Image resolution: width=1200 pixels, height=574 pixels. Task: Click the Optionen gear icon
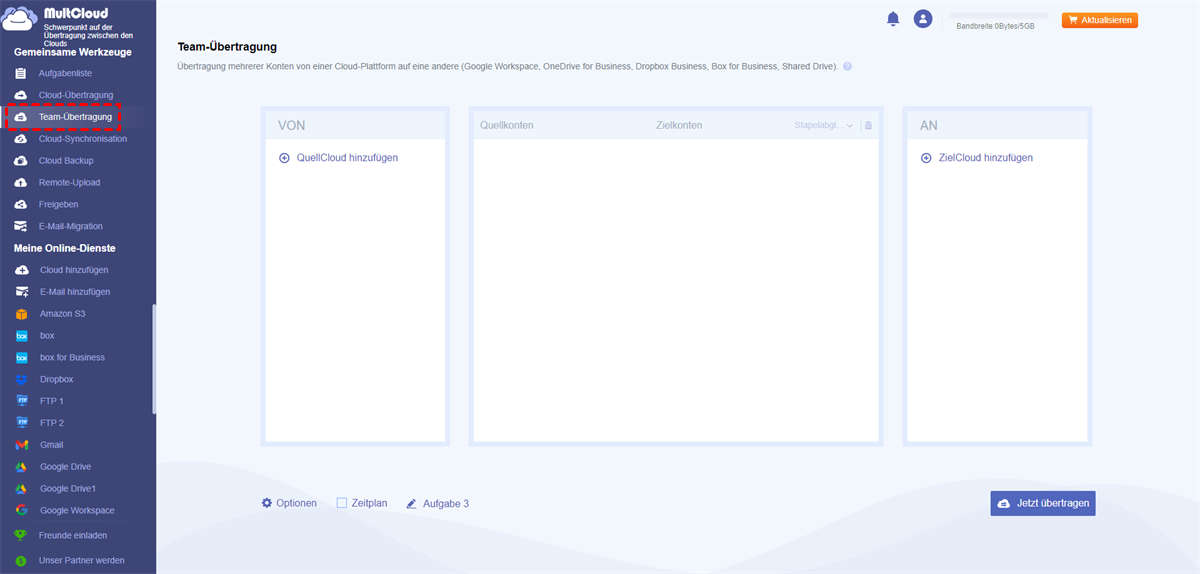(267, 503)
